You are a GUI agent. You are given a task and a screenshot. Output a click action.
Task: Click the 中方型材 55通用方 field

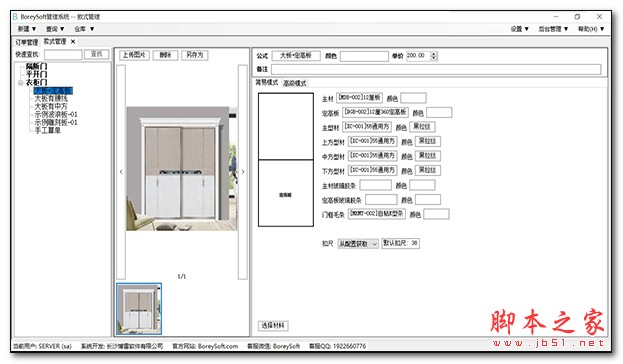pyautogui.click(x=373, y=155)
